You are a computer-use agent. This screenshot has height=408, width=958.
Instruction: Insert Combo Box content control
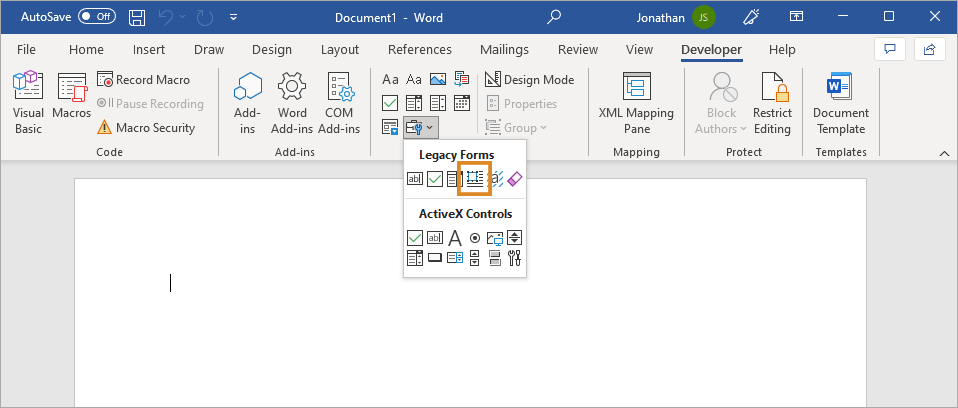[414, 103]
